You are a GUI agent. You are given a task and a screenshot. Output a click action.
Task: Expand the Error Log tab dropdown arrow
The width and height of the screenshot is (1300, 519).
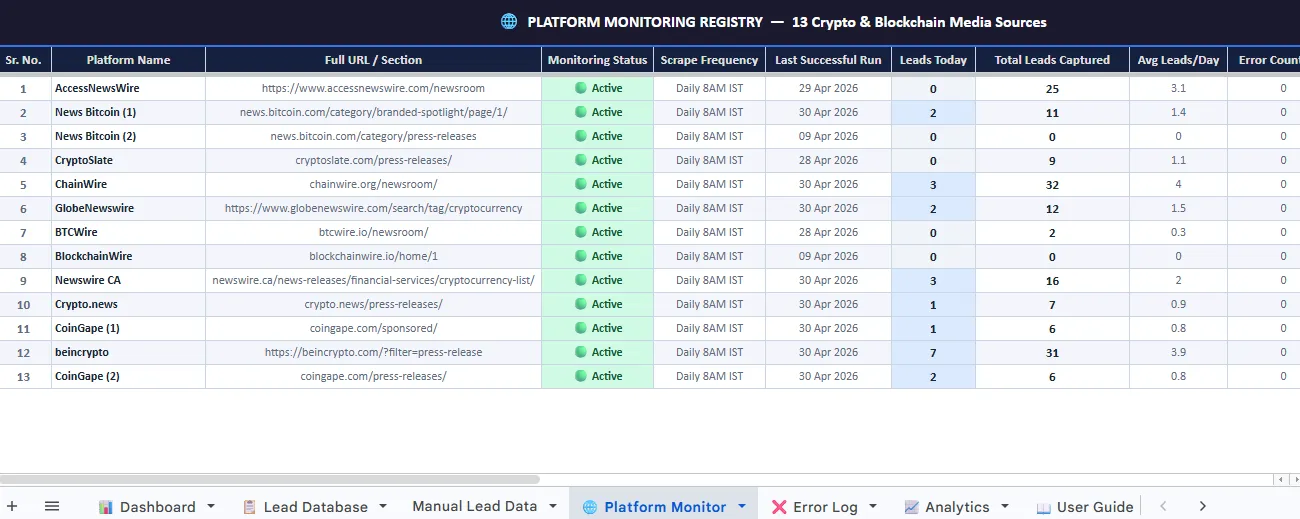click(874, 507)
